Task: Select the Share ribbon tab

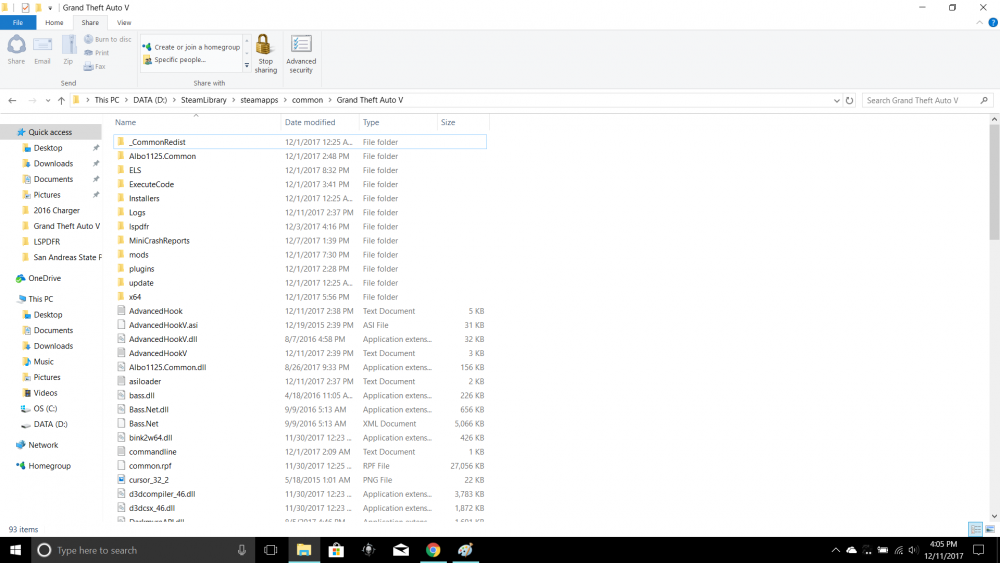Action: [90, 22]
